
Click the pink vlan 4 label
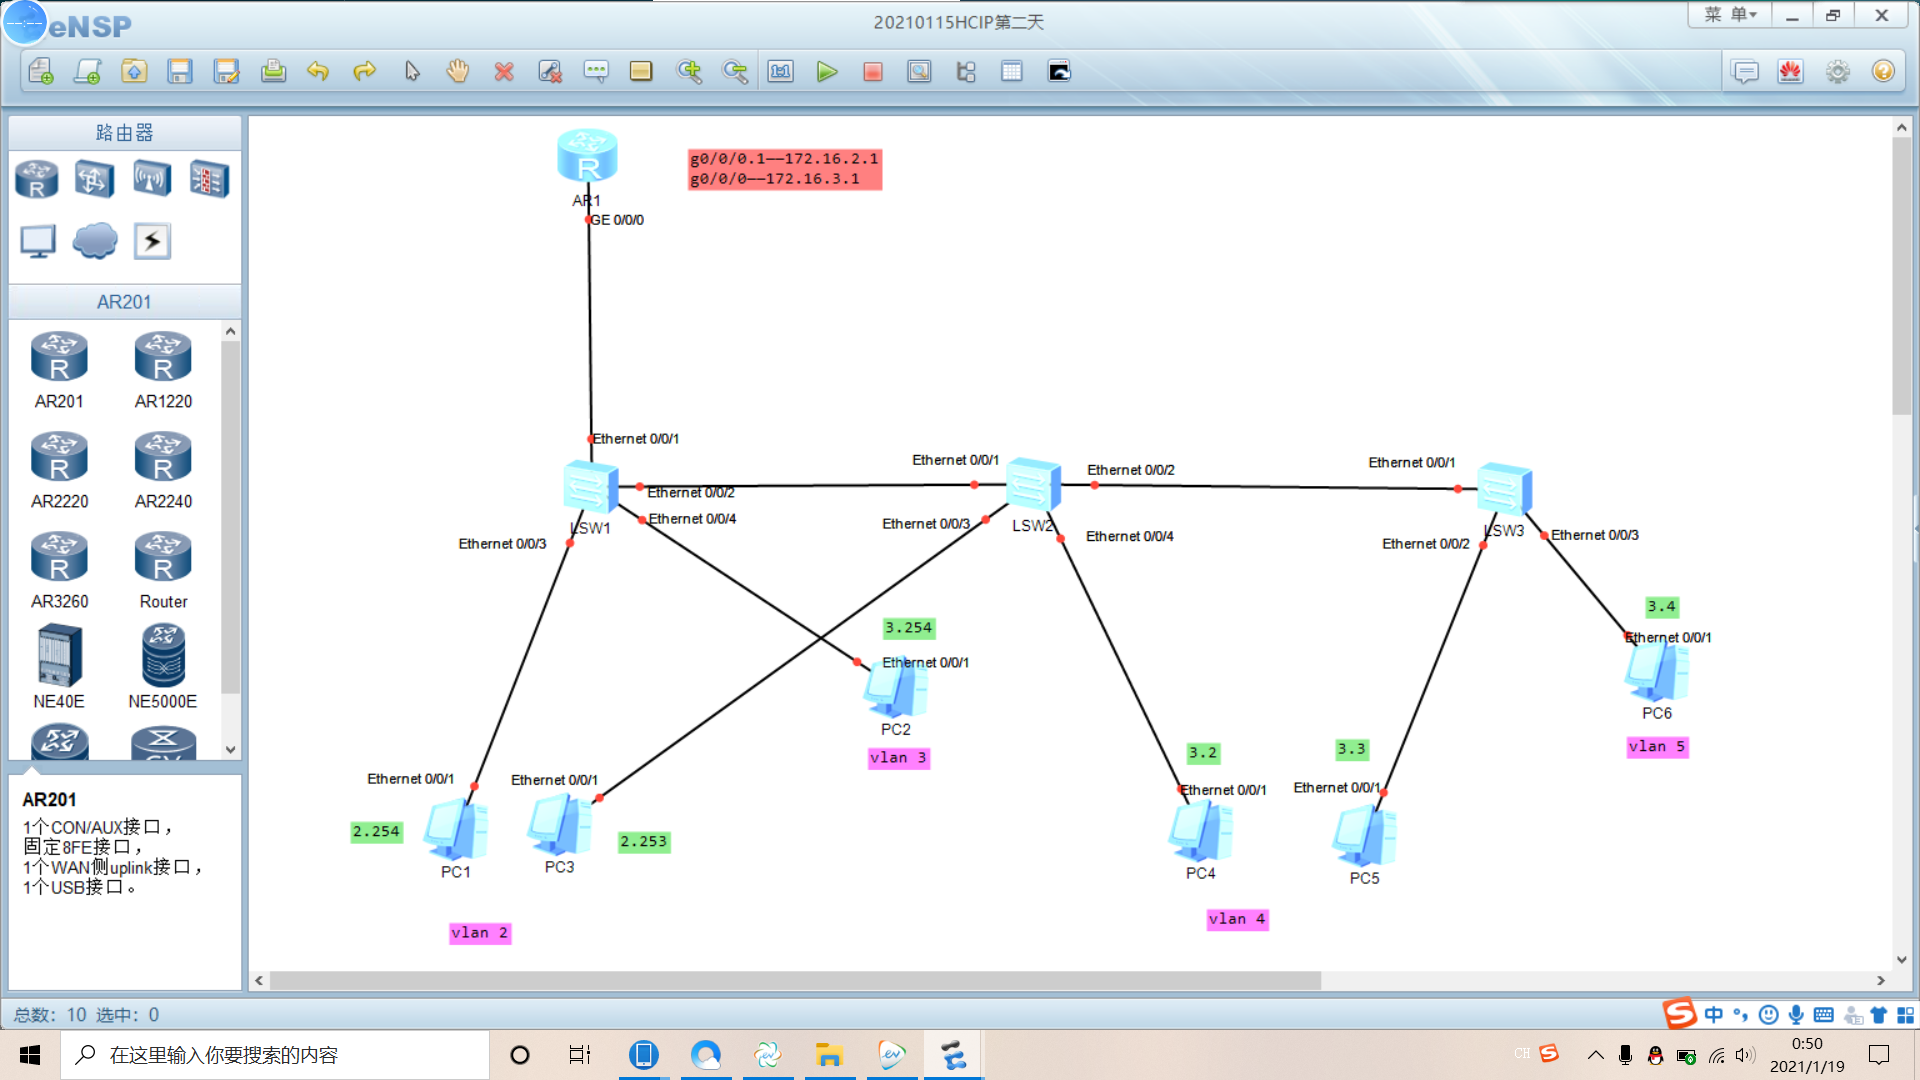point(1237,919)
